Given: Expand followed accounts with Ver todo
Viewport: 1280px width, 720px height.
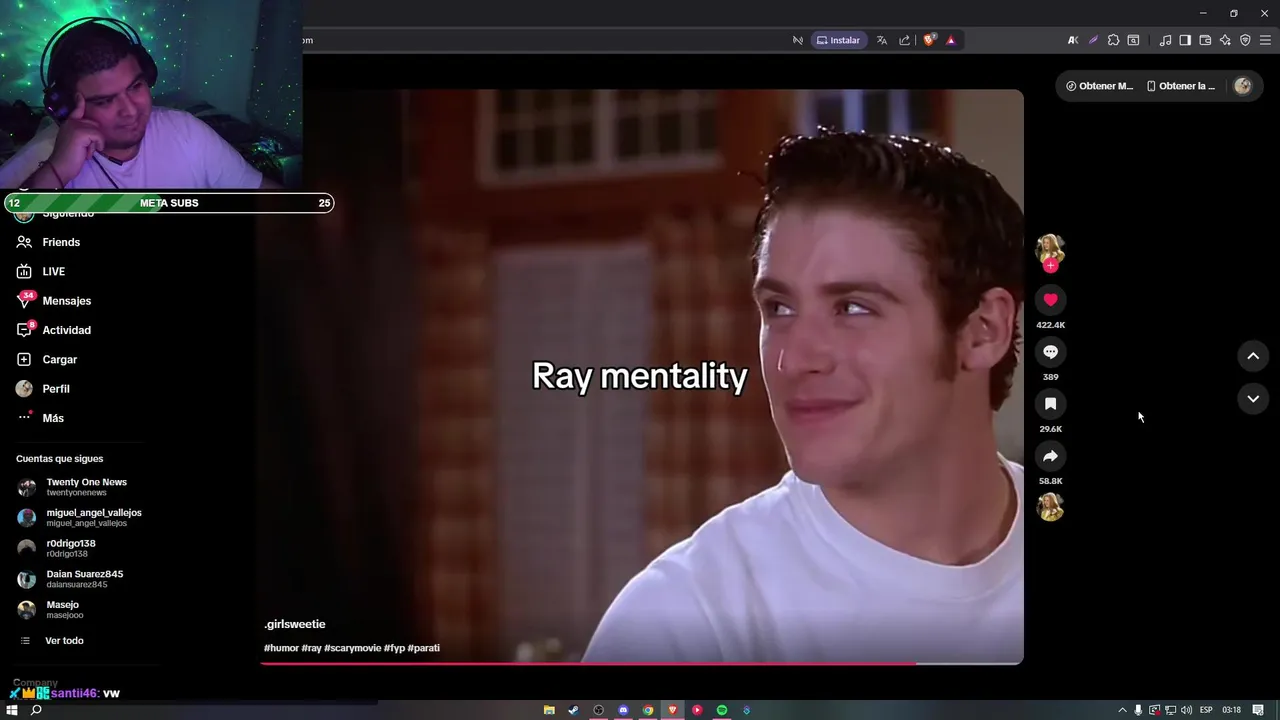Looking at the screenshot, I should 64,640.
